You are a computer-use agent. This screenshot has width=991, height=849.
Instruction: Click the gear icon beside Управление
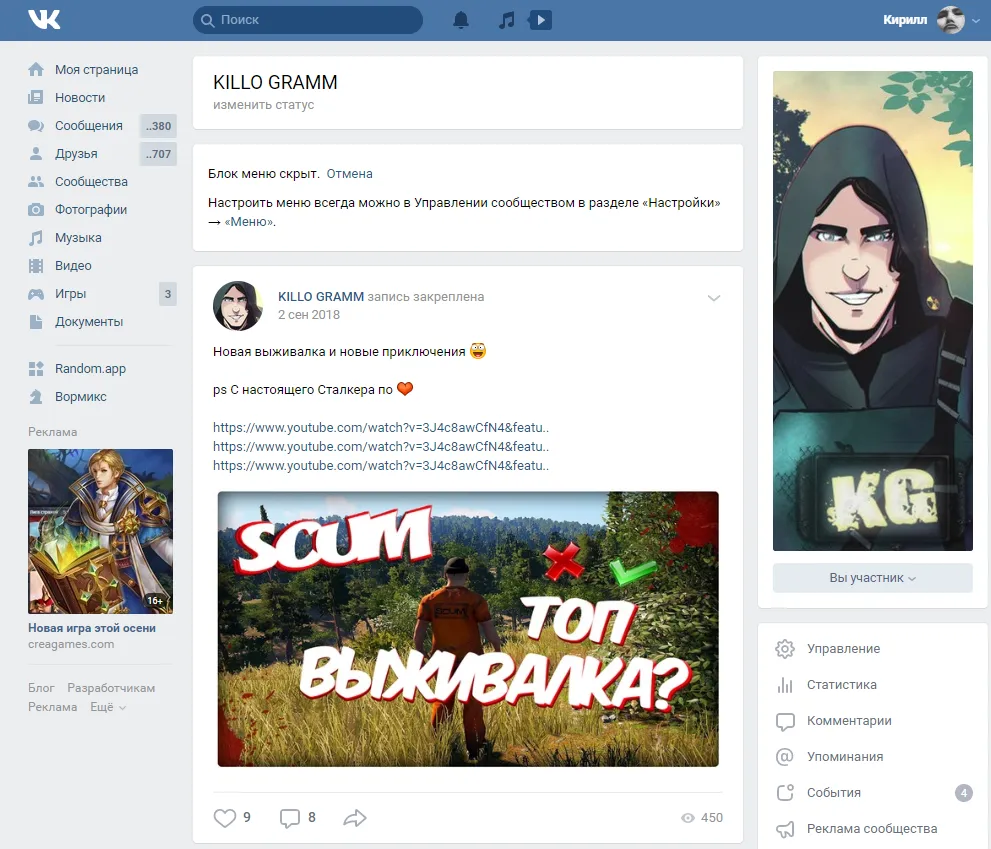click(785, 649)
